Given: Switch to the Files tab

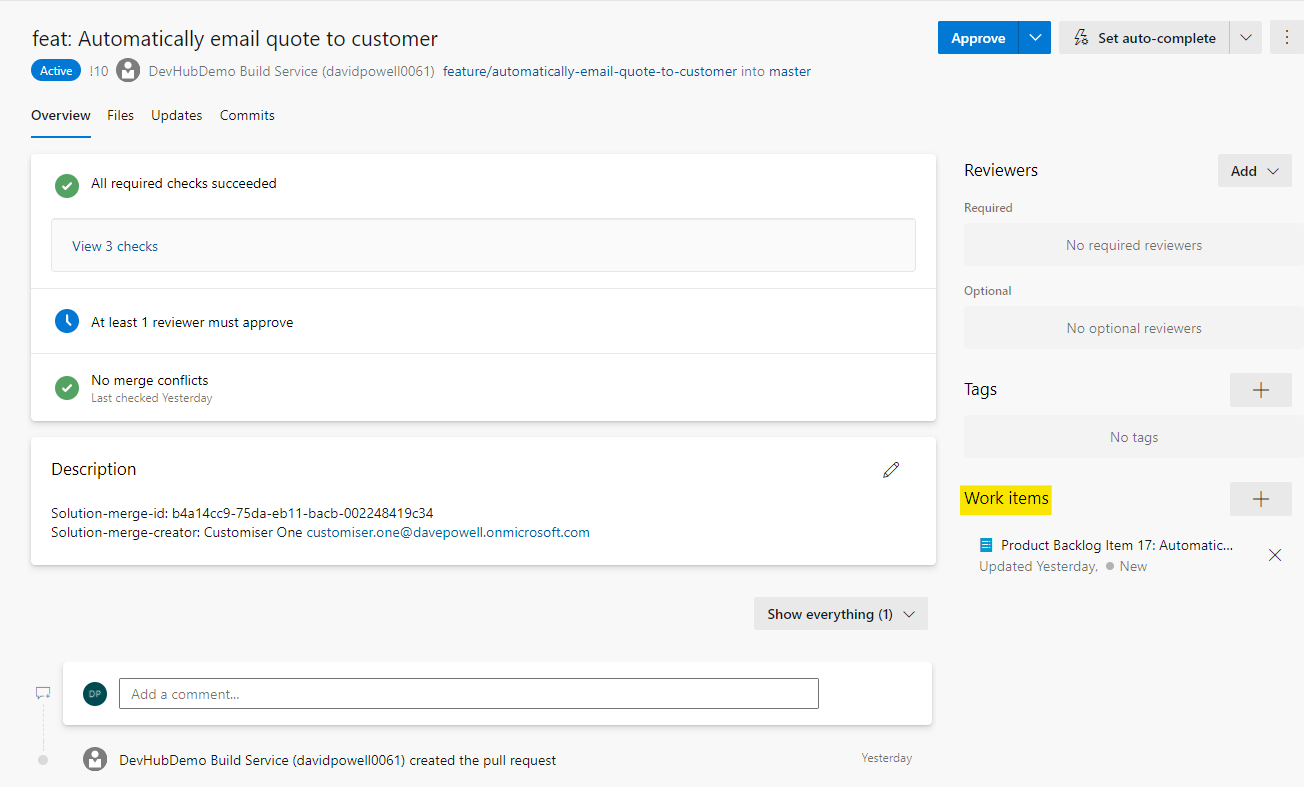Looking at the screenshot, I should click(120, 115).
